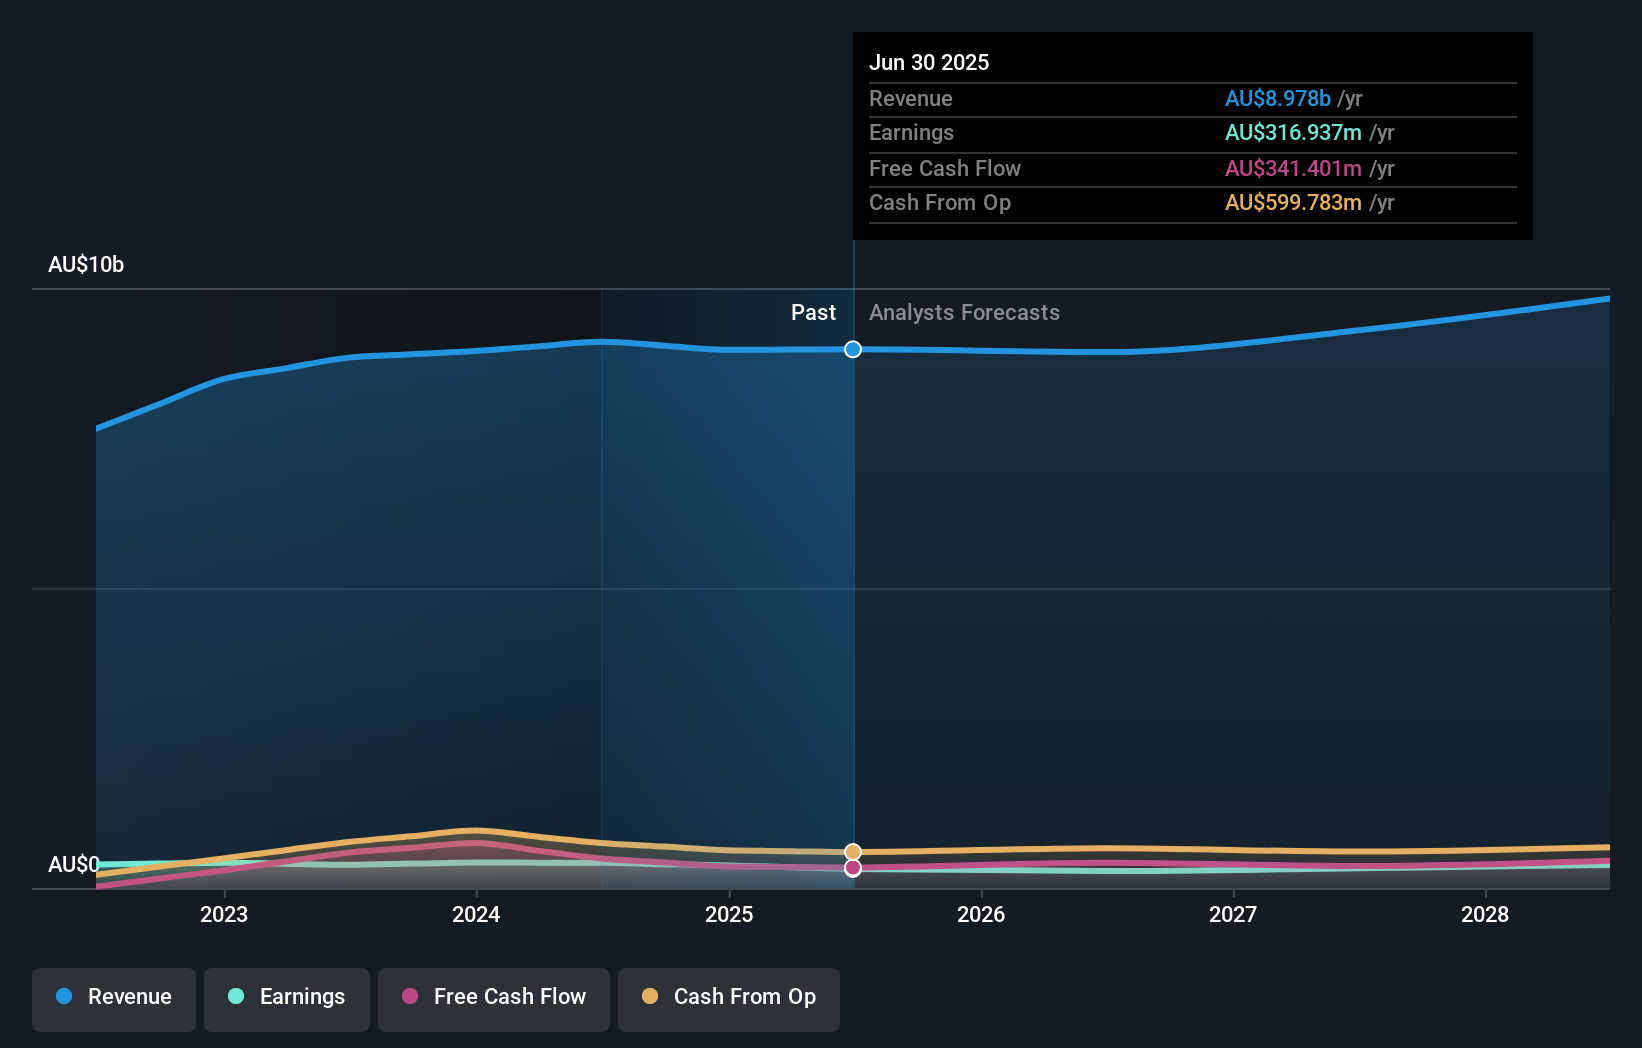The width and height of the screenshot is (1642, 1048).
Task: Click the Revenue value in the tooltip
Action: [x=1278, y=99]
